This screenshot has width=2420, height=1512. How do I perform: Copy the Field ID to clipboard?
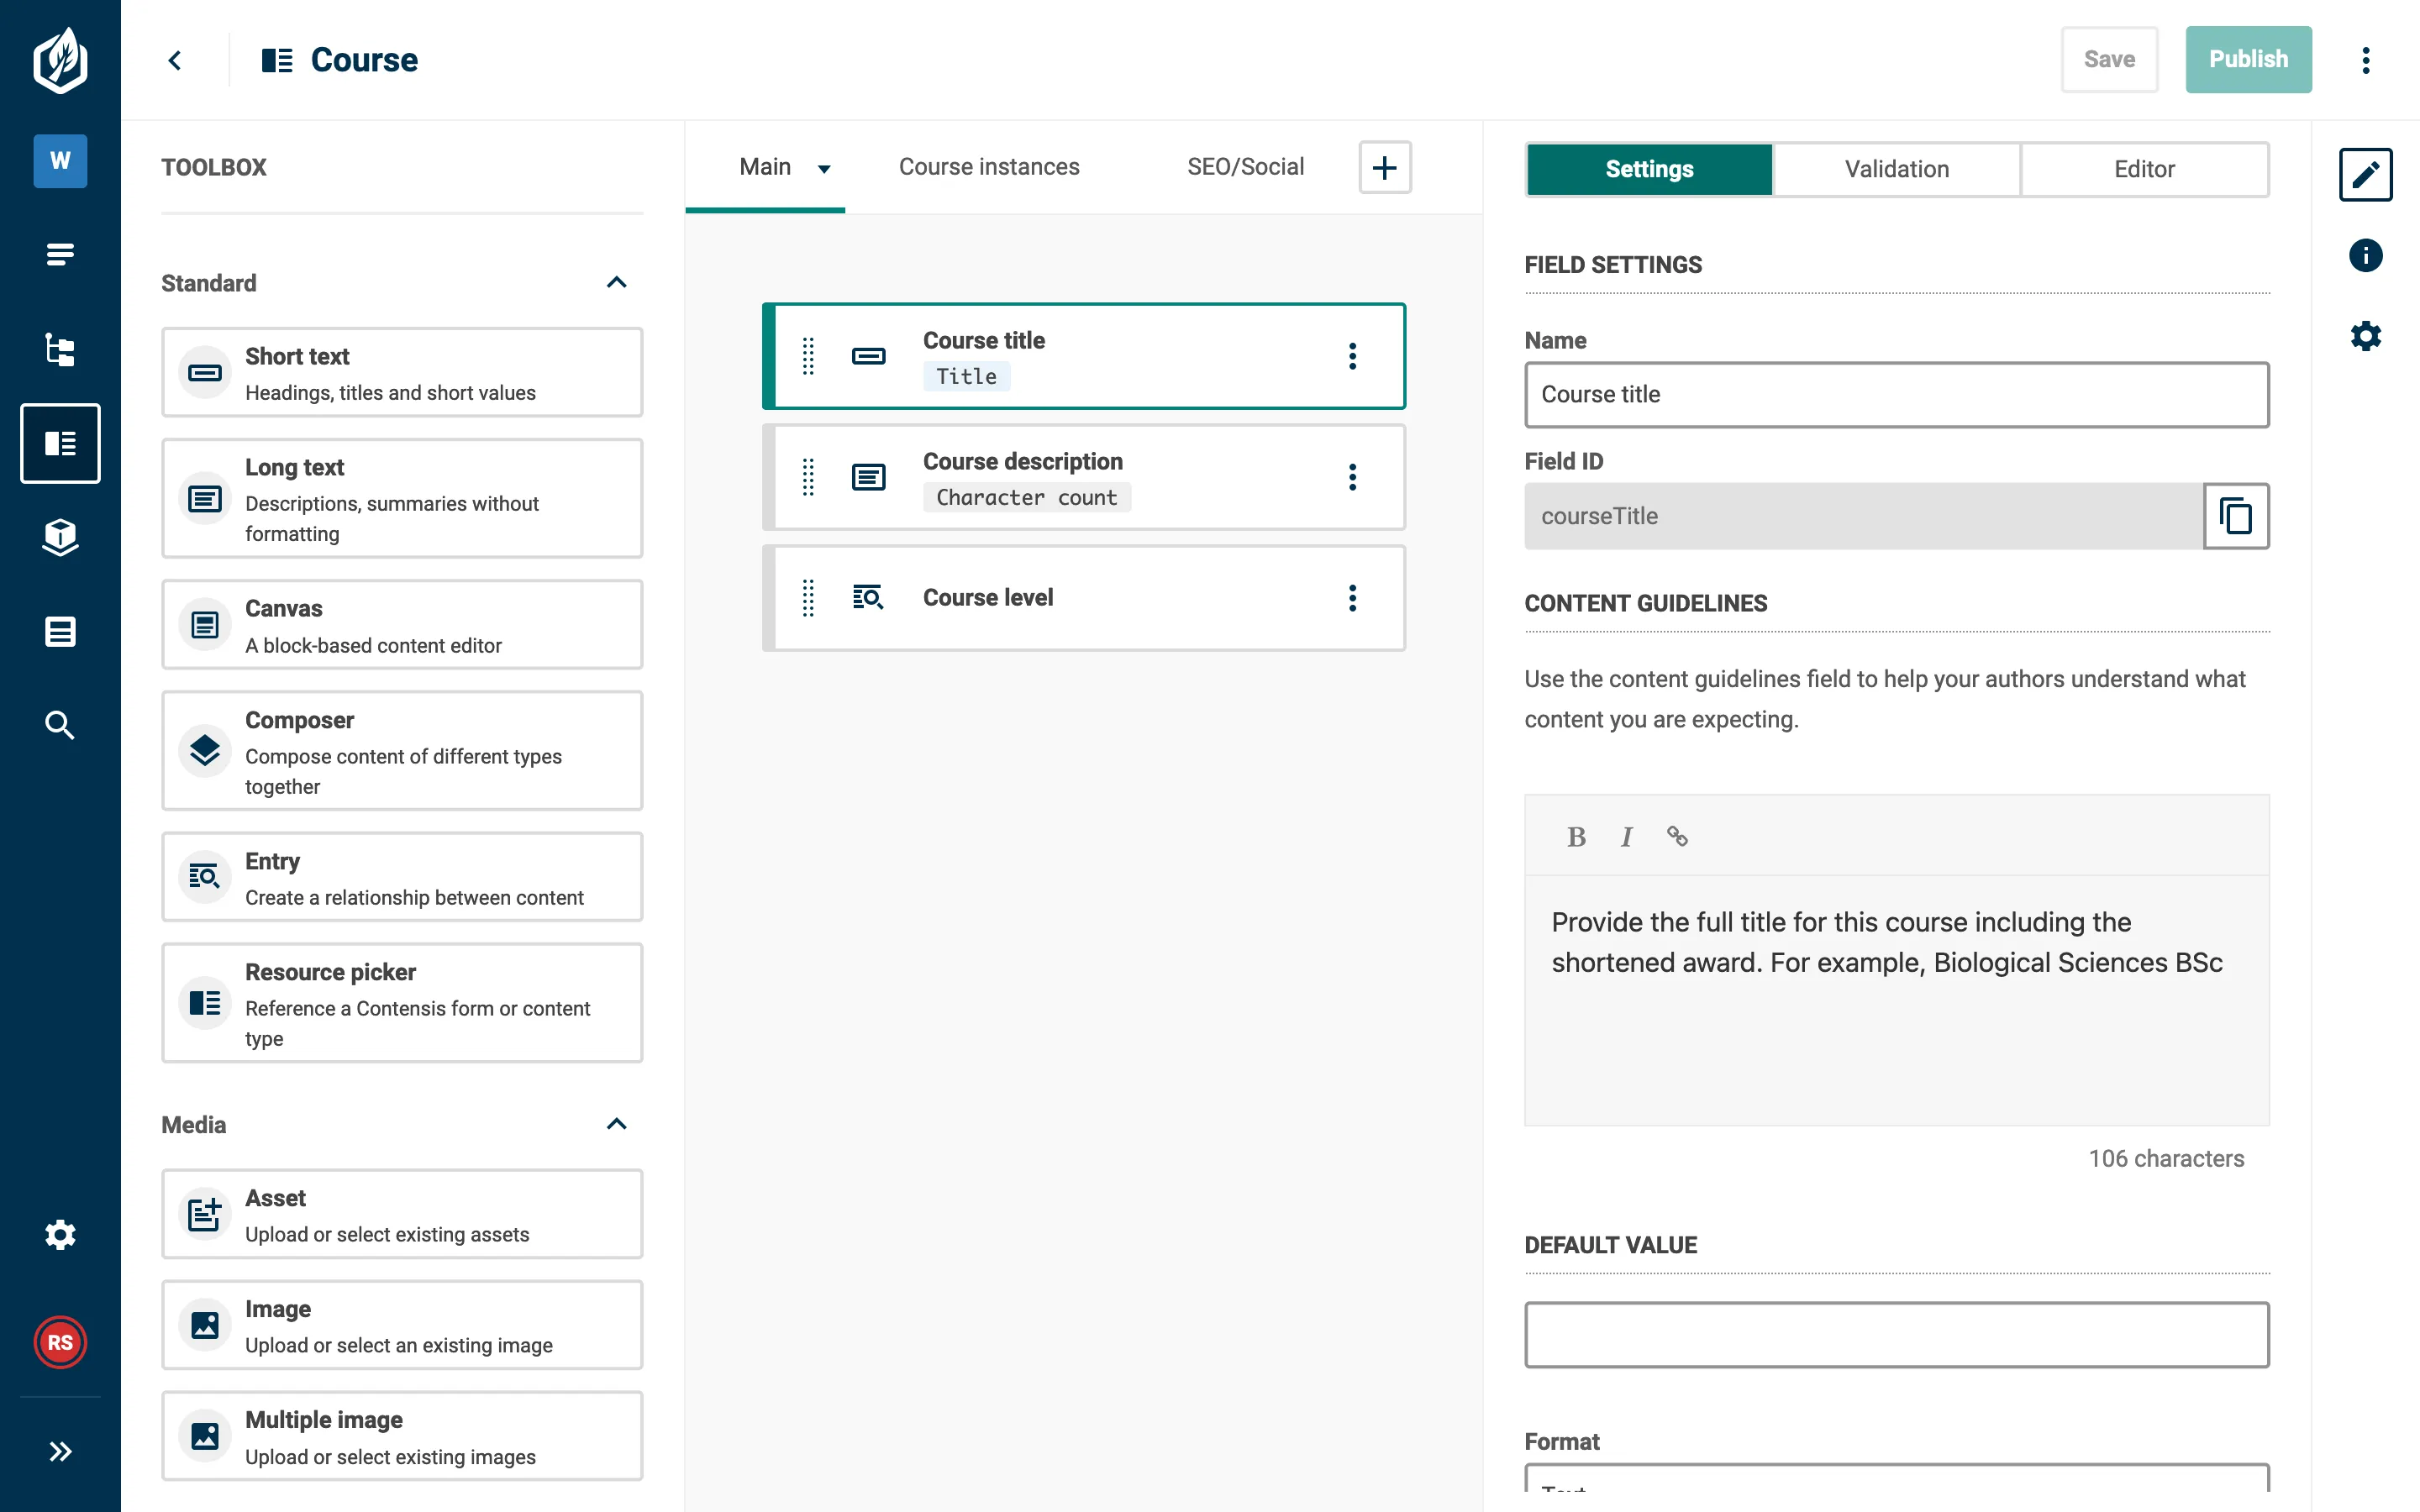click(x=2236, y=516)
